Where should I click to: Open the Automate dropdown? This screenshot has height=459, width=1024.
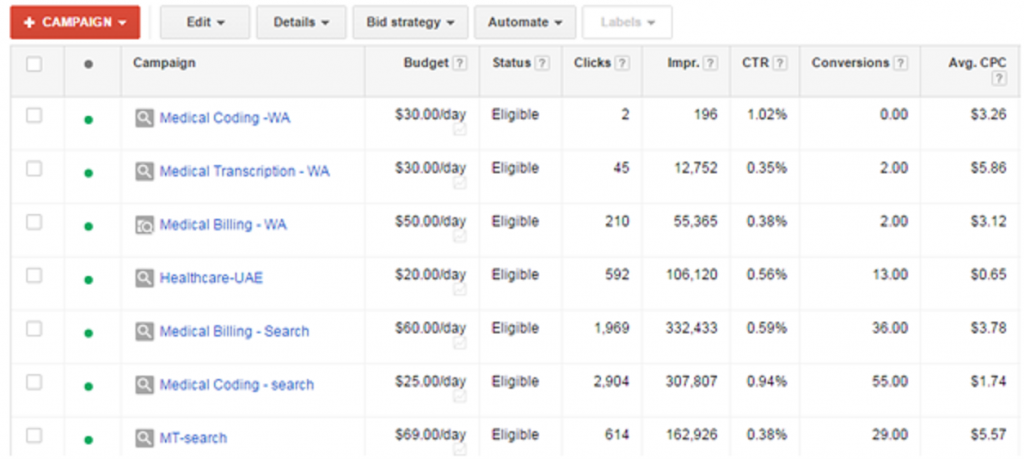pyautogui.click(x=525, y=22)
